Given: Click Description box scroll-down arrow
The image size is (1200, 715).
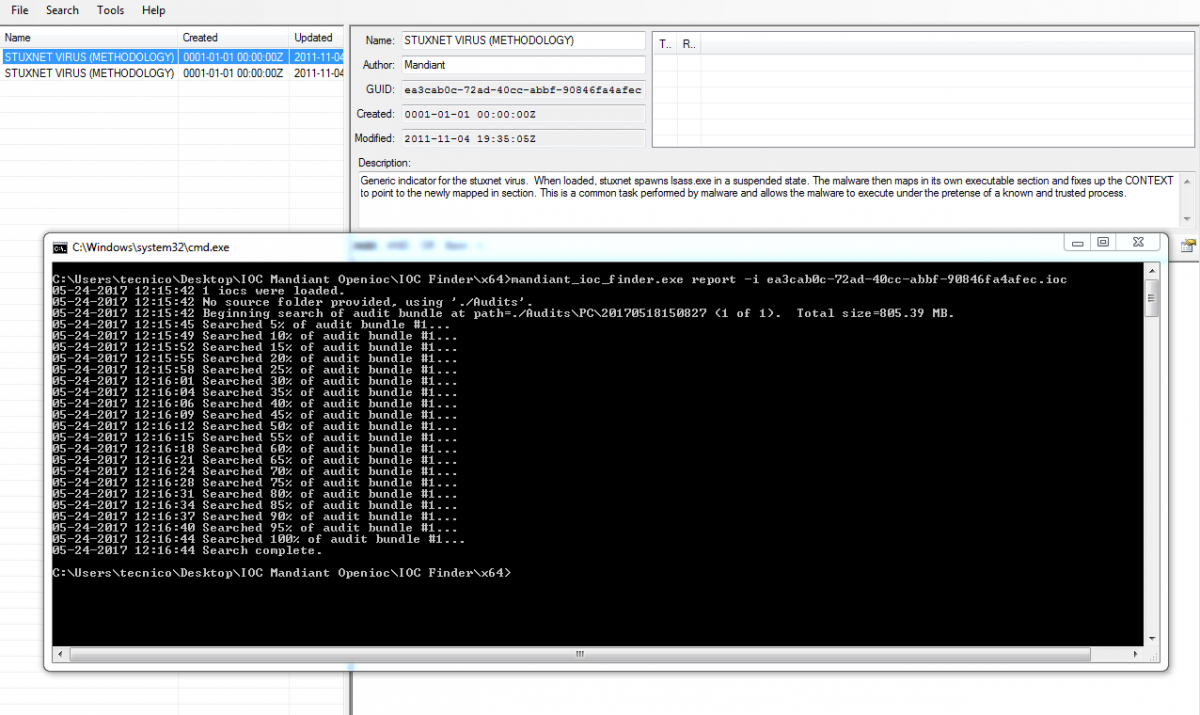Looking at the screenshot, I should pyautogui.click(x=1186, y=218).
